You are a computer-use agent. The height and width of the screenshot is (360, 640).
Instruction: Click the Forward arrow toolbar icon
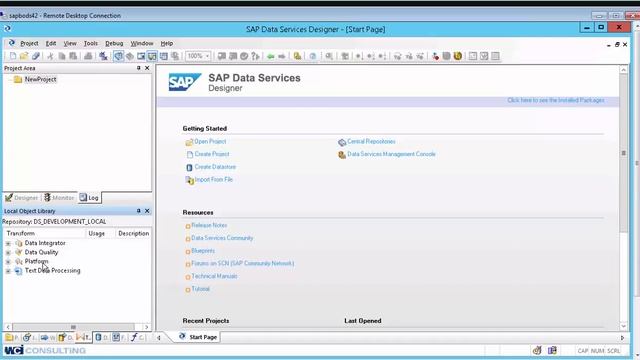pos(282,56)
